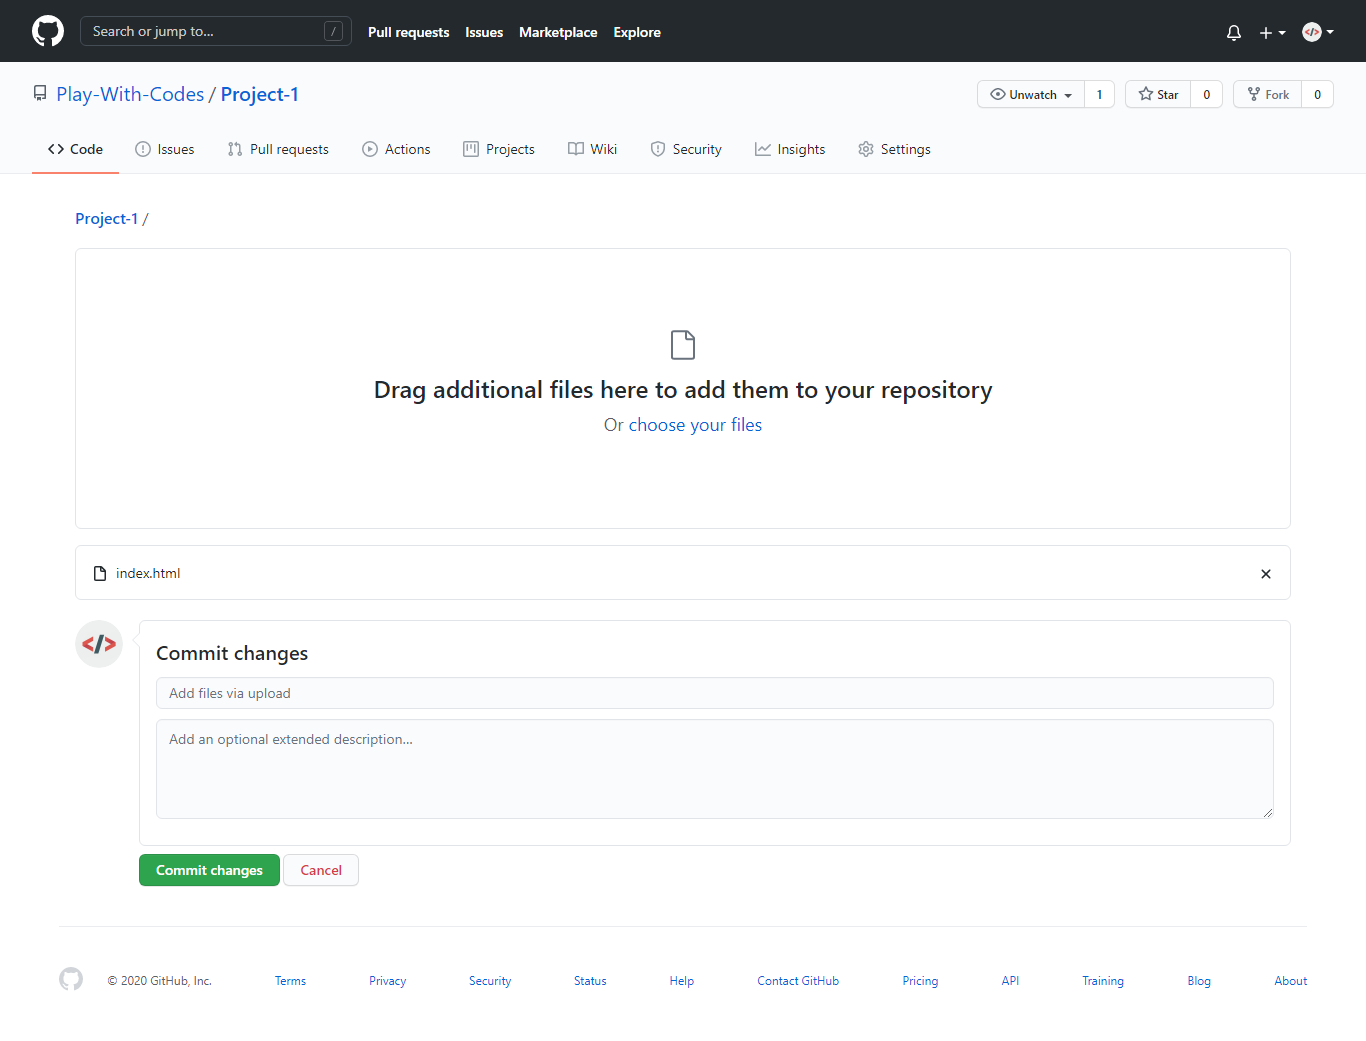Open the Insights tab
This screenshot has height=1041, width=1366.
click(790, 149)
